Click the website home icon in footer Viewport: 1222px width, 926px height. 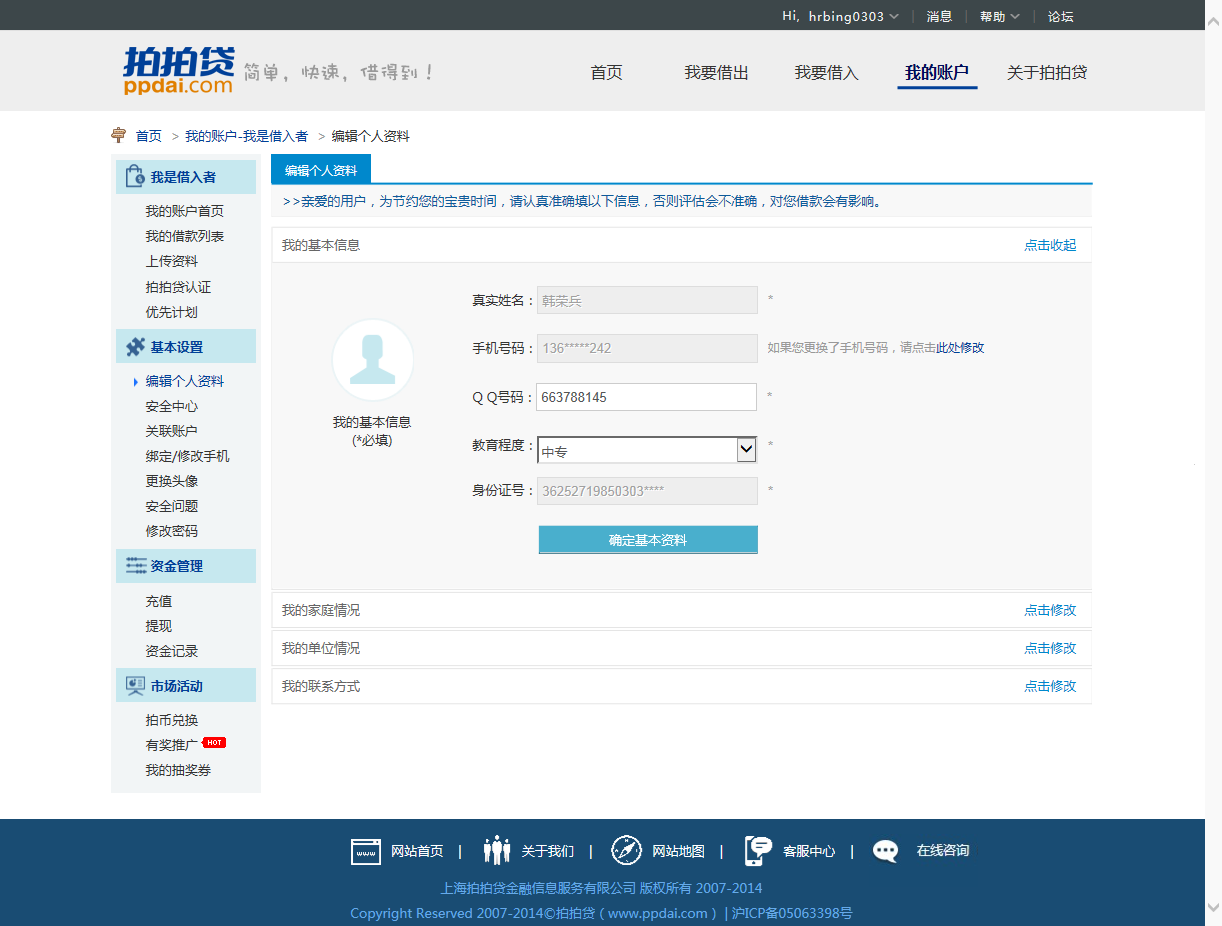point(366,851)
